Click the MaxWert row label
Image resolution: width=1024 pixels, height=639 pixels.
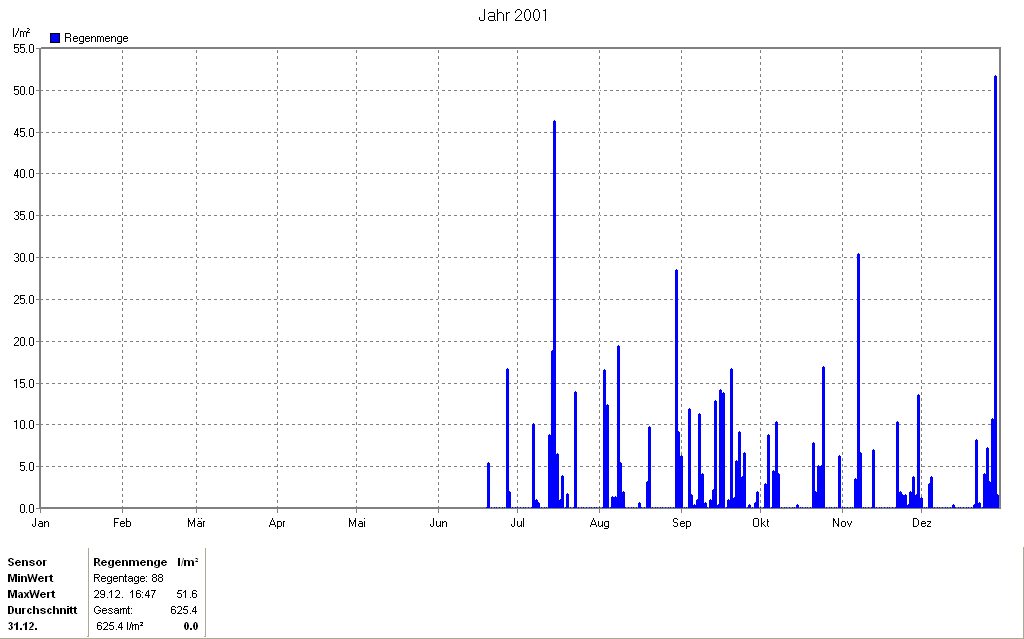click(31, 594)
